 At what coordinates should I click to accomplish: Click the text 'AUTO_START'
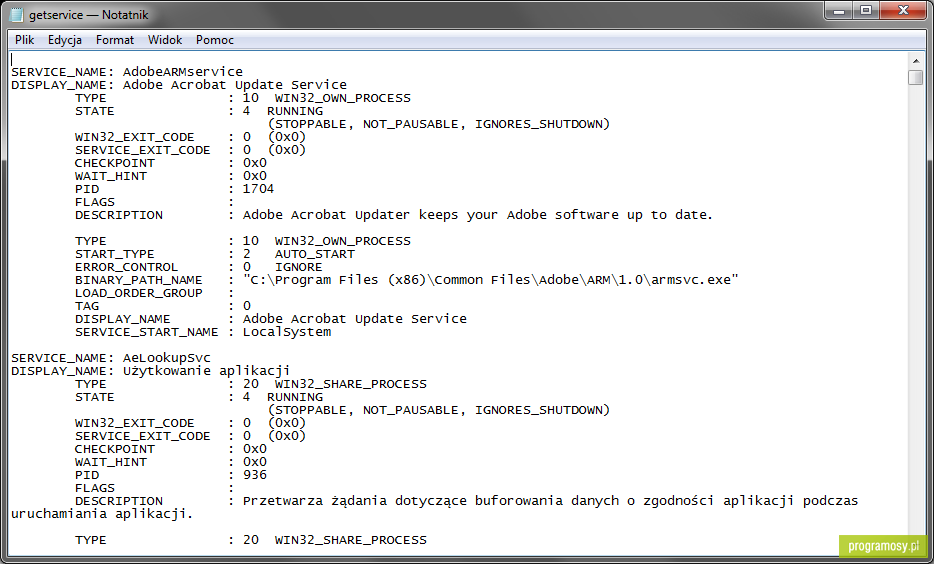315,254
